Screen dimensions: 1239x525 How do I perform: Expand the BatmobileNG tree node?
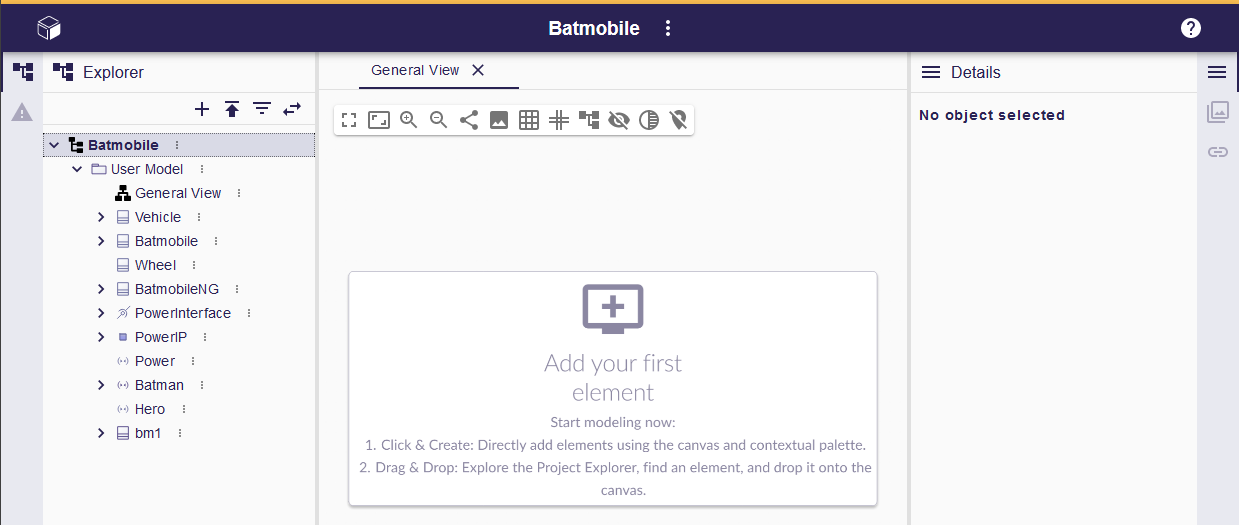[x=101, y=289]
